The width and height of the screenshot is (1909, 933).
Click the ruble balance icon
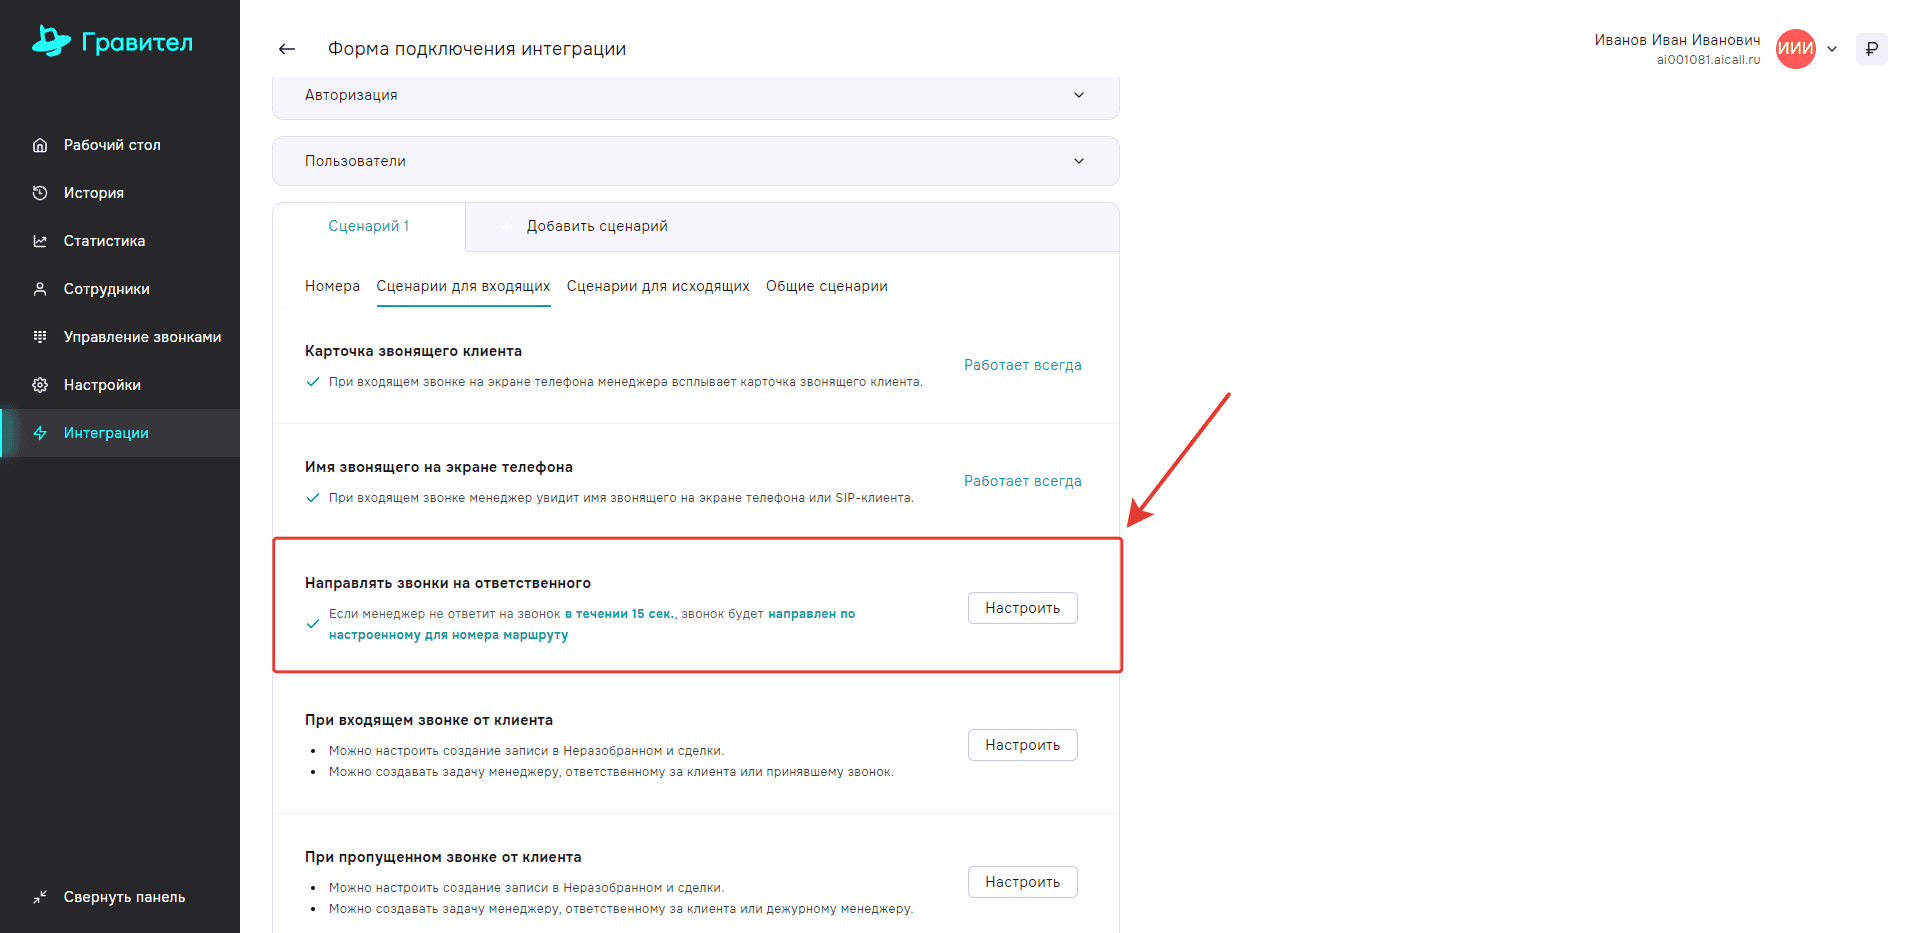(x=1871, y=49)
